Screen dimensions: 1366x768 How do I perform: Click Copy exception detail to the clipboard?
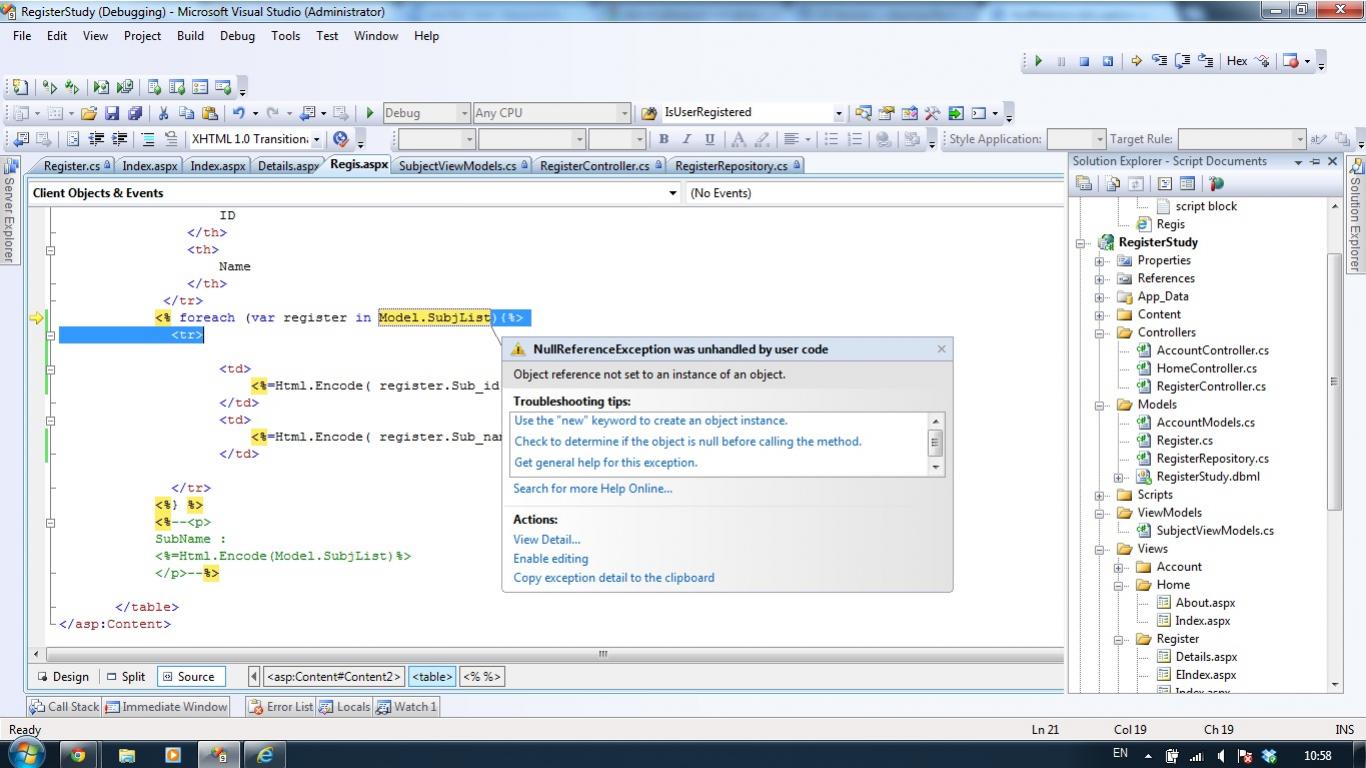(613, 578)
